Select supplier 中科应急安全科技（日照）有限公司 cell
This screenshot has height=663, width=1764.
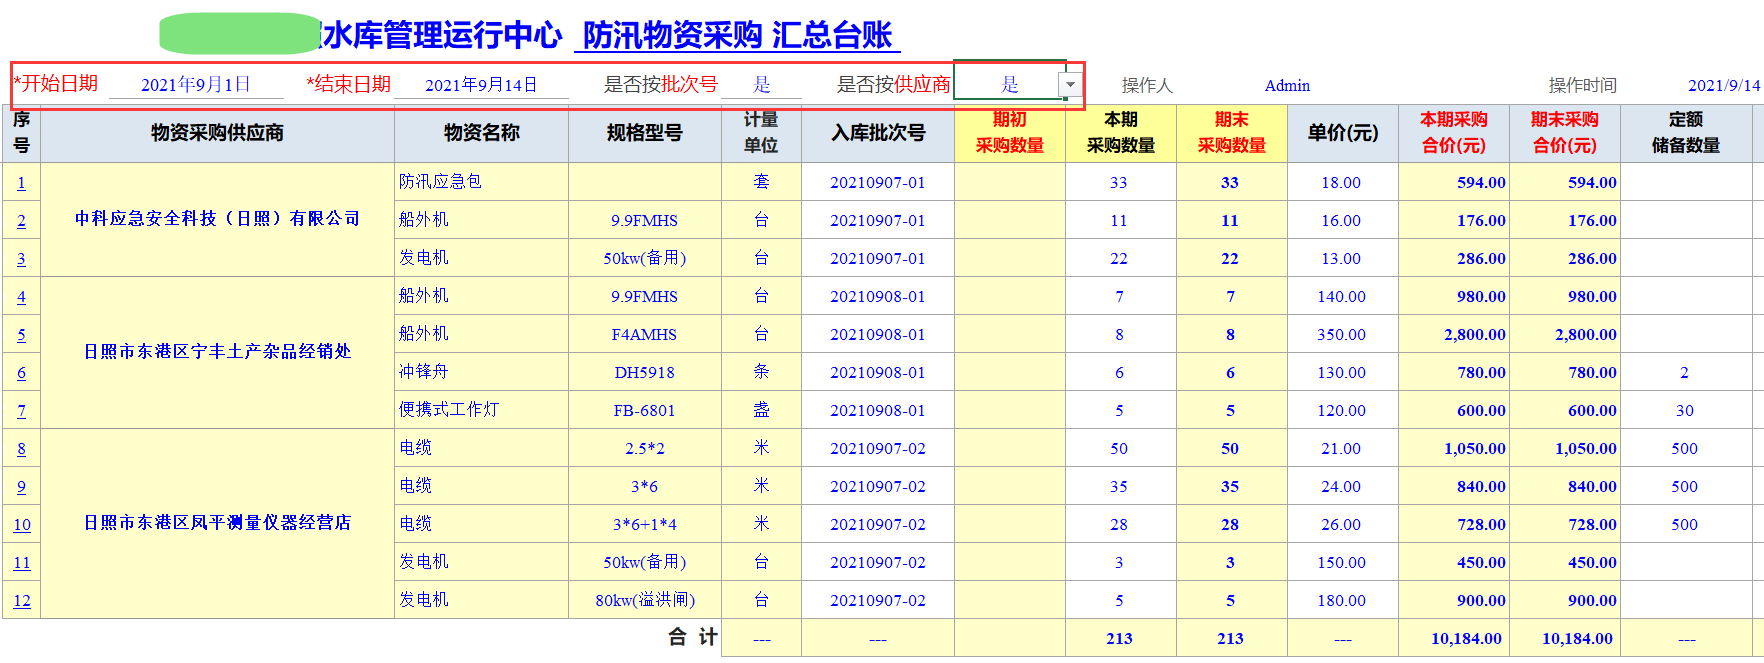click(x=217, y=219)
